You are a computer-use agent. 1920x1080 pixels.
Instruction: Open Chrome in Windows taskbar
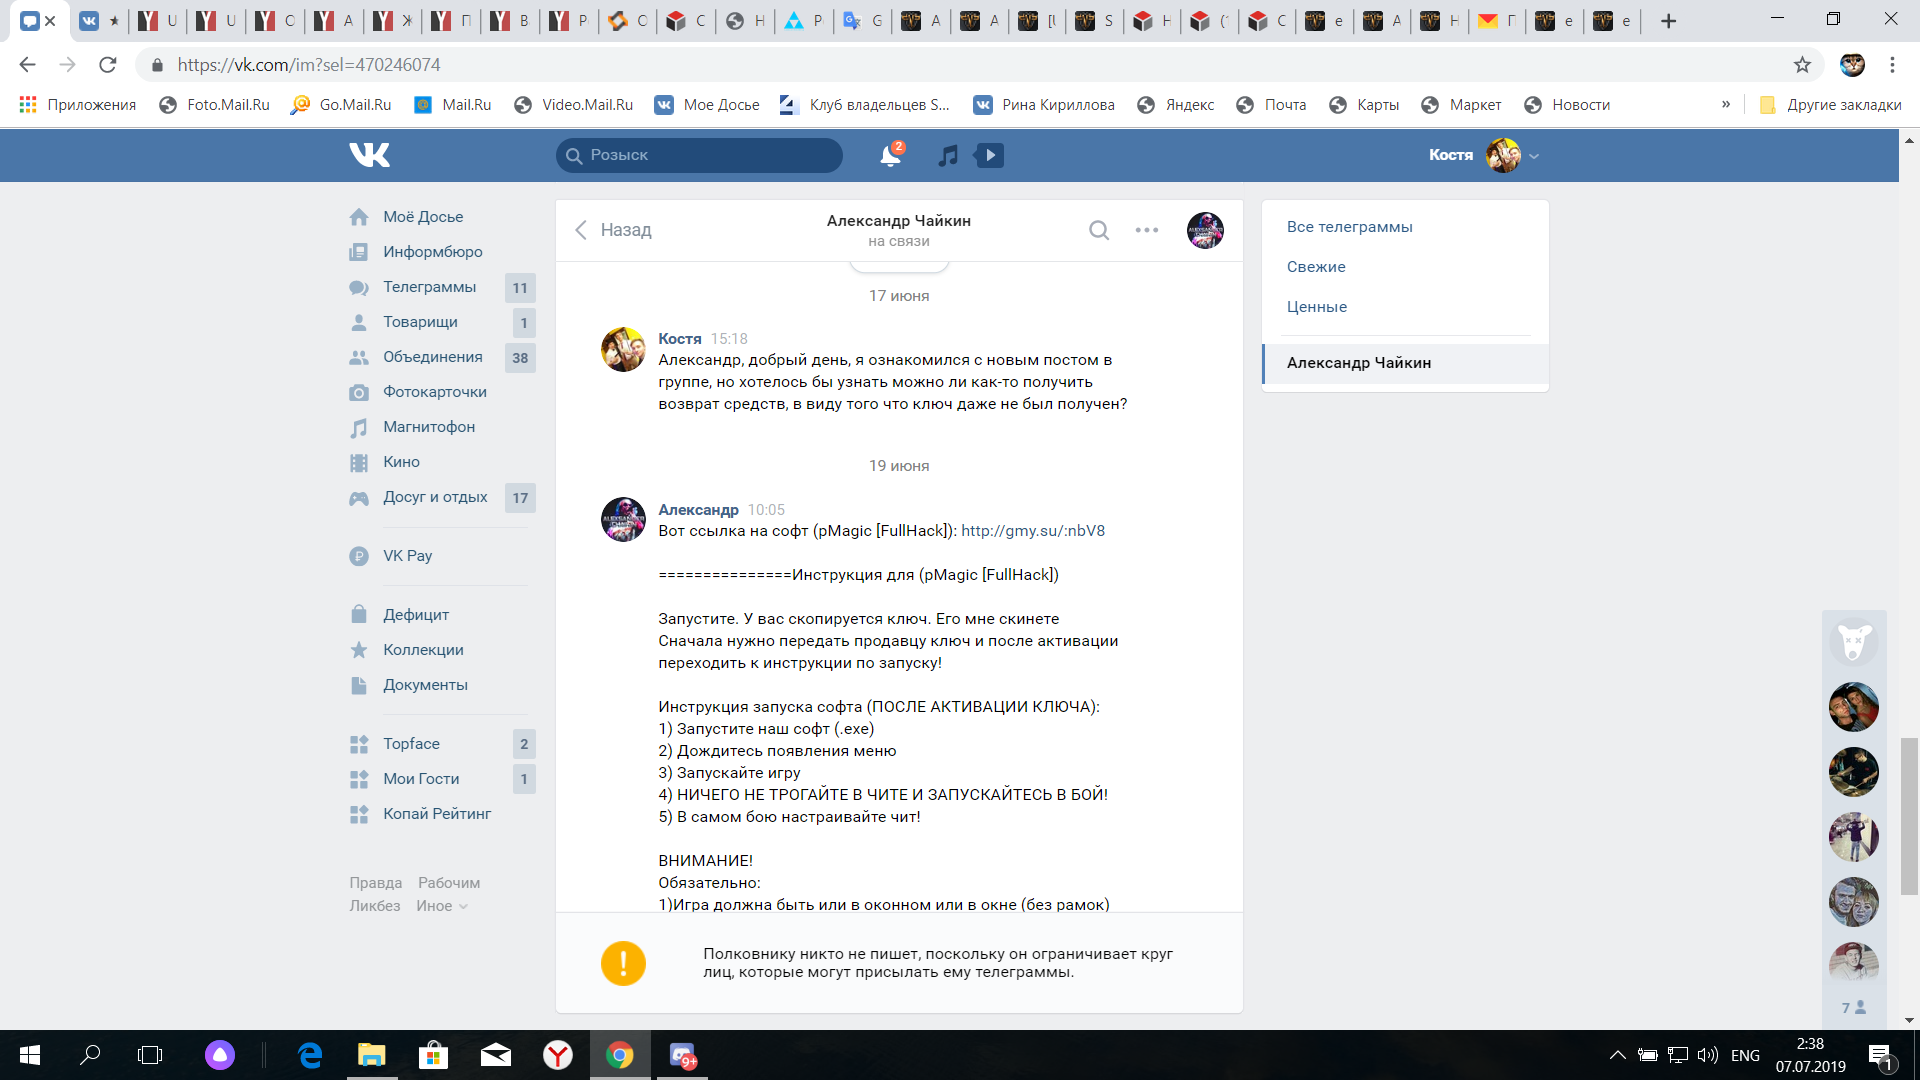pyautogui.click(x=620, y=1055)
